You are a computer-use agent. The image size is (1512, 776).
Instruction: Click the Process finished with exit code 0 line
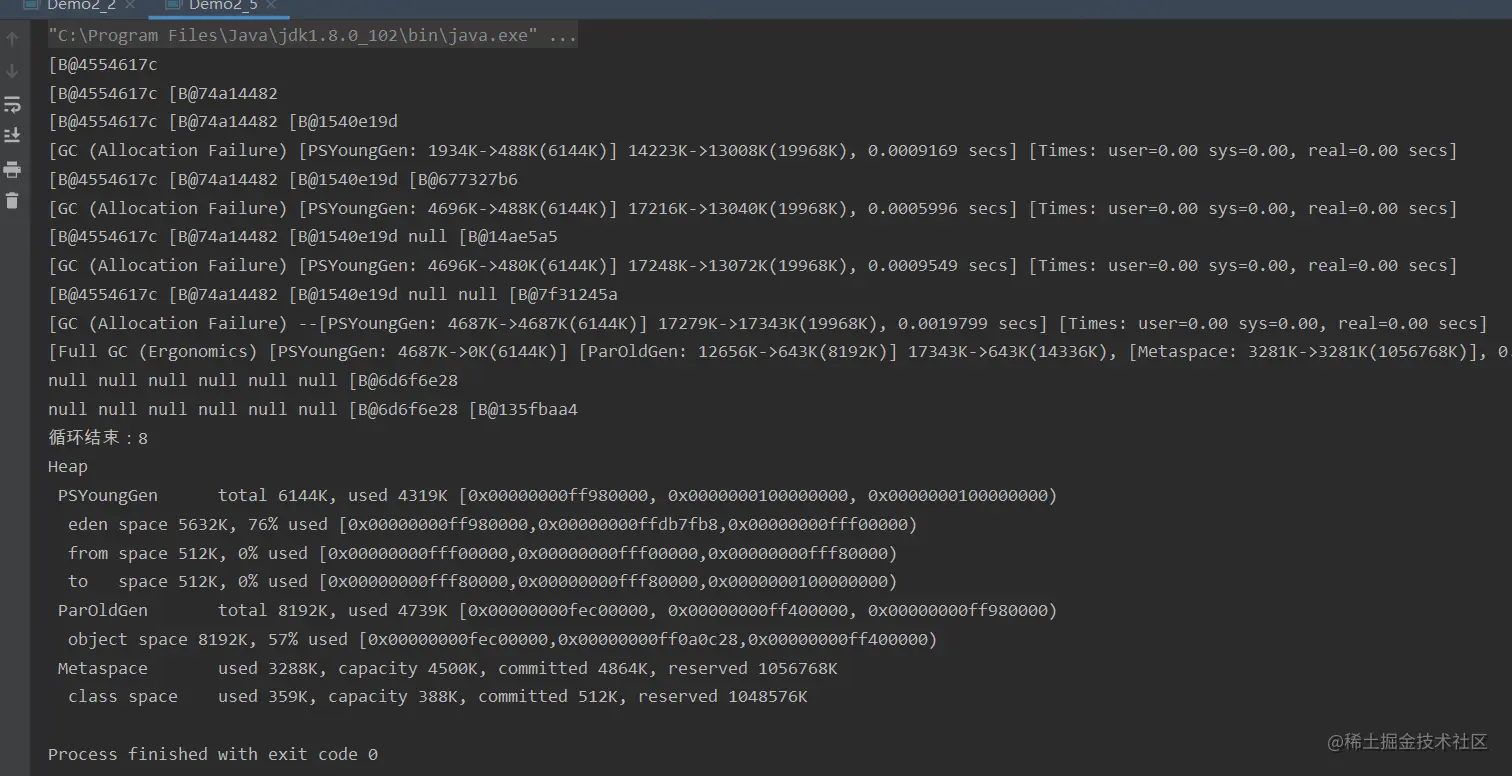coord(213,755)
